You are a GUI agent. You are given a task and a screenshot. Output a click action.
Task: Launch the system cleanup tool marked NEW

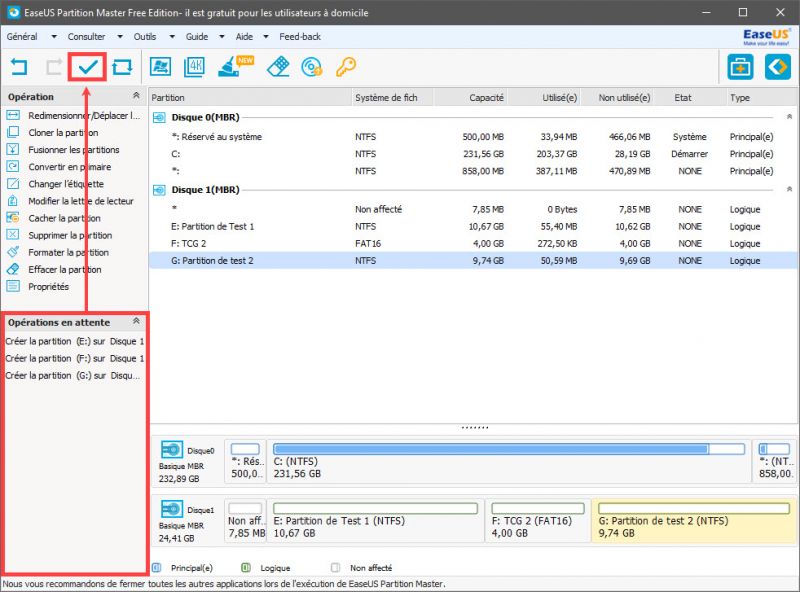pyautogui.click(x=226, y=67)
